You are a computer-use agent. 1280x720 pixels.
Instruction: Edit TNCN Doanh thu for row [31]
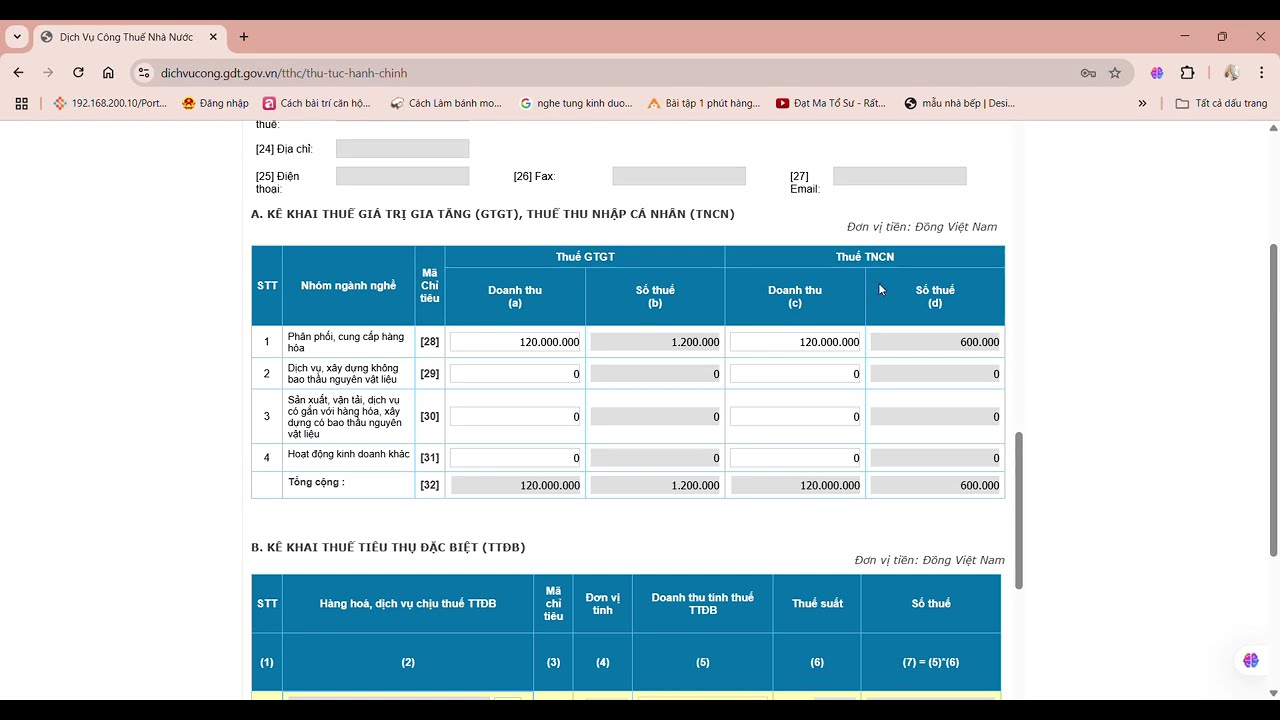(x=795, y=458)
